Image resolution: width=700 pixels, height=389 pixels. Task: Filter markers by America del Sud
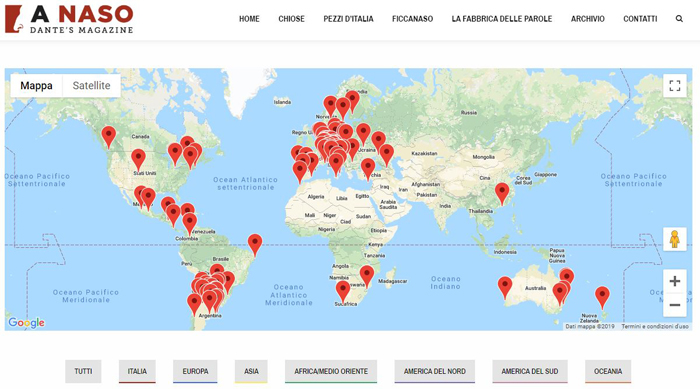[529, 371]
